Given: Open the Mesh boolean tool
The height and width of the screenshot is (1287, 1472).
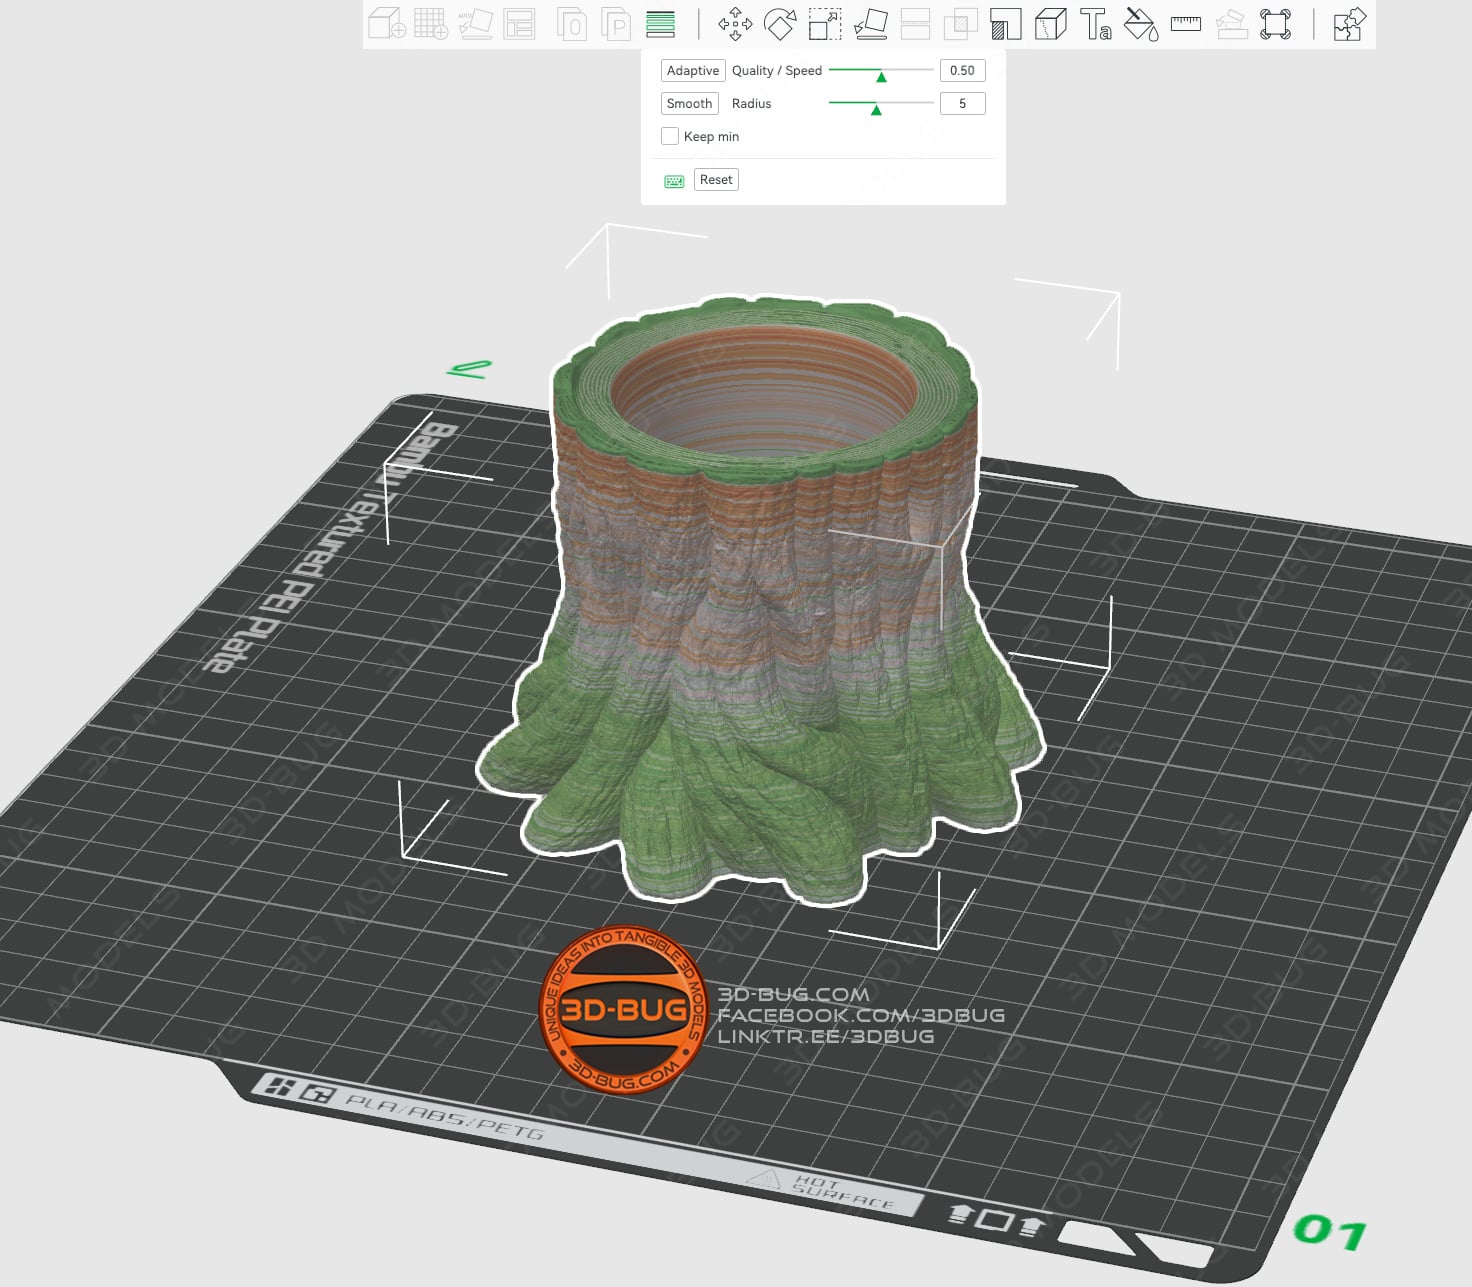Looking at the screenshot, I should [961, 24].
